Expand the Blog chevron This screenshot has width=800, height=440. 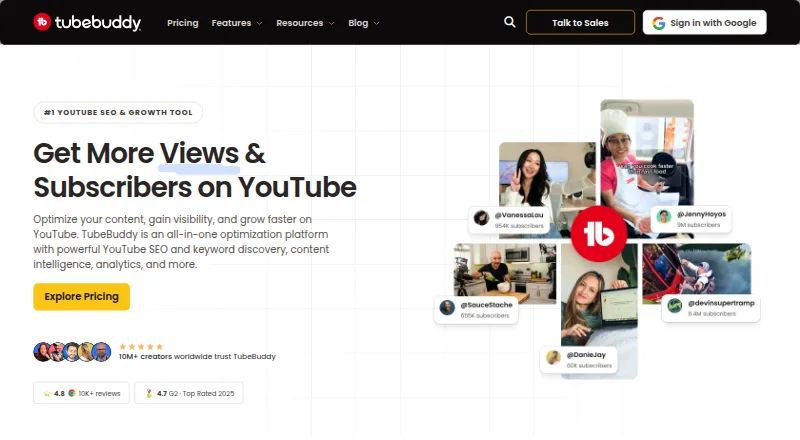pos(377,23)
